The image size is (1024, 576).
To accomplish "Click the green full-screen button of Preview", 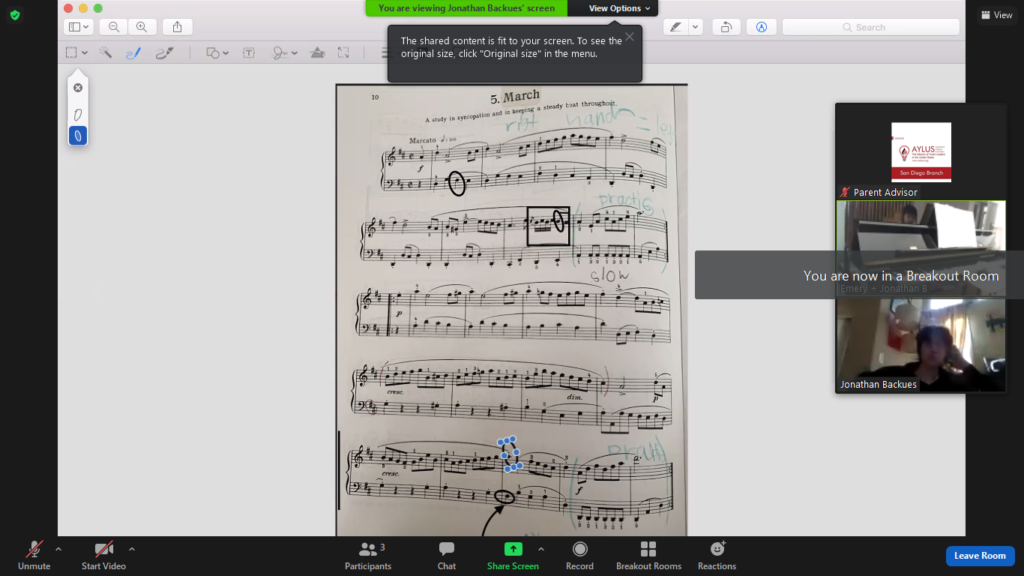I will click(x=98, y=8).
